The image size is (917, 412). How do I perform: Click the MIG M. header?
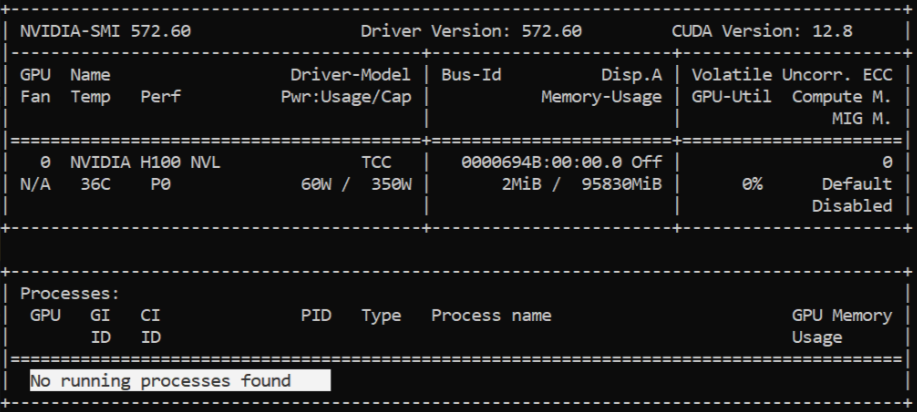tap(861, 119)
